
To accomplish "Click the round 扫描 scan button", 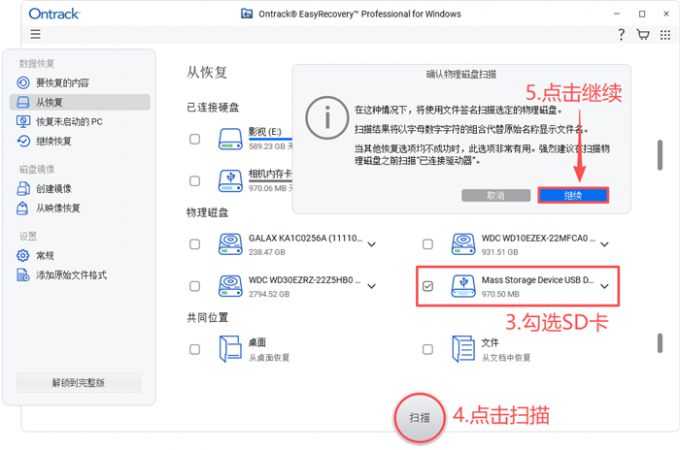I will click(x=419, y=418).
